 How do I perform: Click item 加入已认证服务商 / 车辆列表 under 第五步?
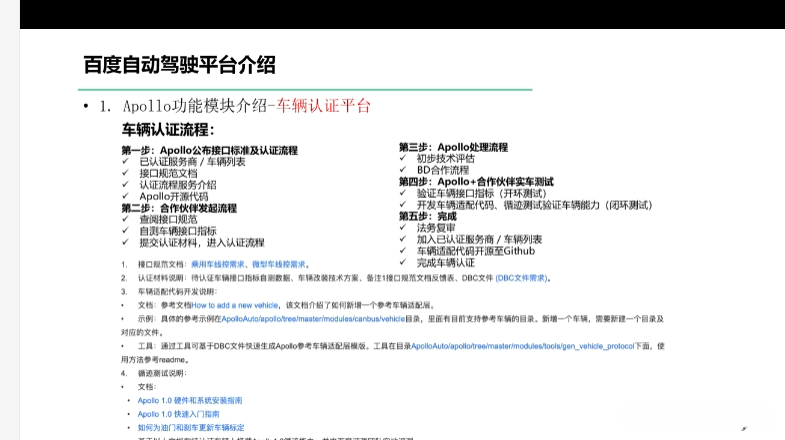pyautogui.click(x=480, y=239)
